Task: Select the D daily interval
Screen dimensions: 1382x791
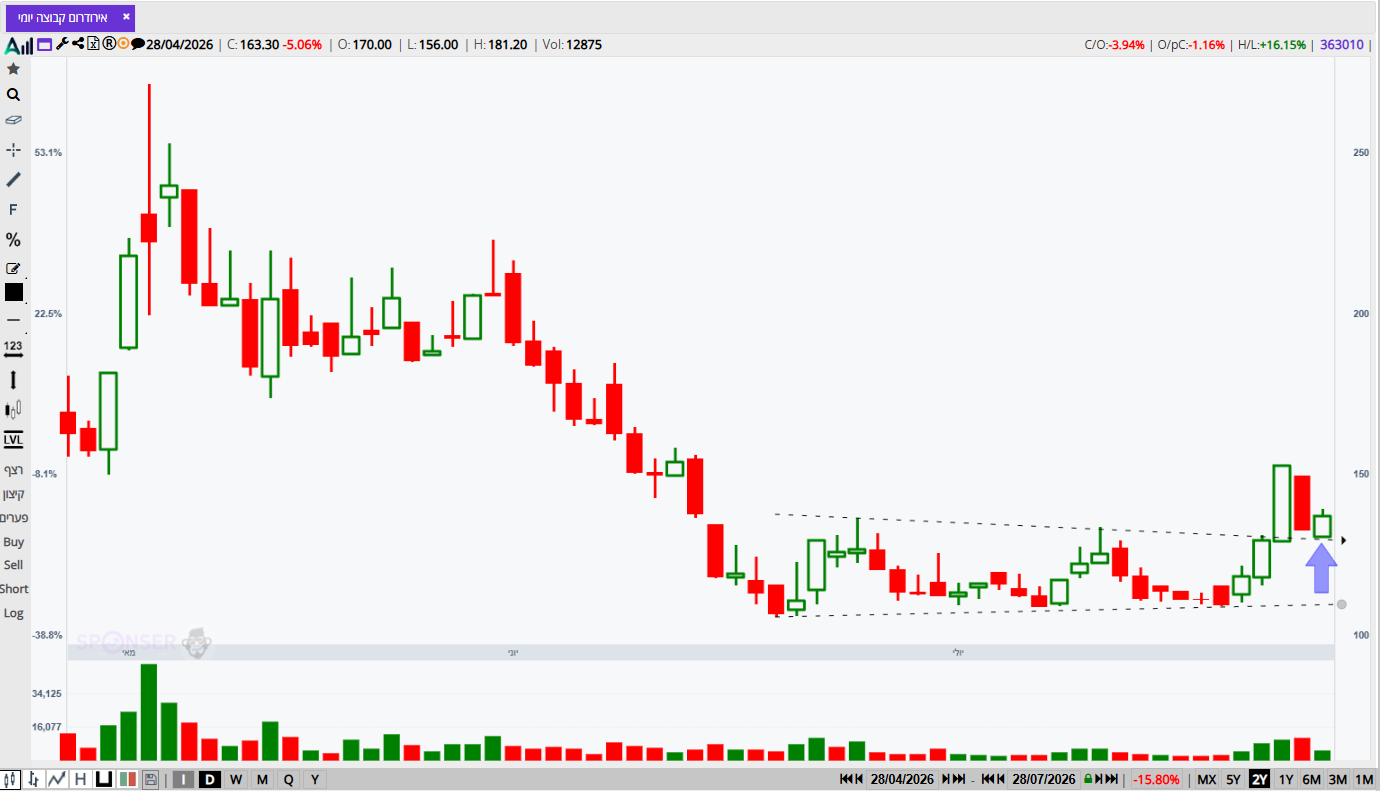Action: [x=210, y=779]
